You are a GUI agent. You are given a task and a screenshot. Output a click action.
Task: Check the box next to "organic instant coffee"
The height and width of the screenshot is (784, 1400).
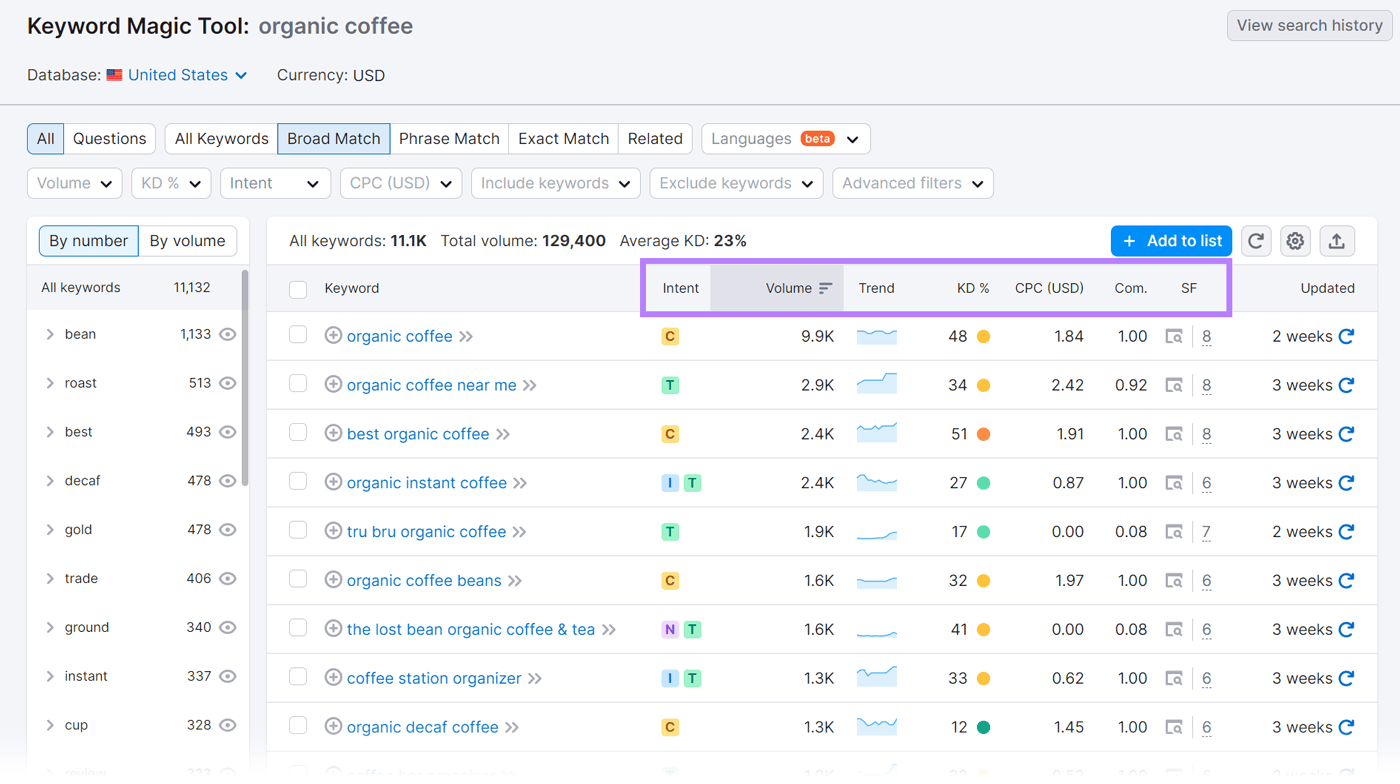[x=297, y=482]
